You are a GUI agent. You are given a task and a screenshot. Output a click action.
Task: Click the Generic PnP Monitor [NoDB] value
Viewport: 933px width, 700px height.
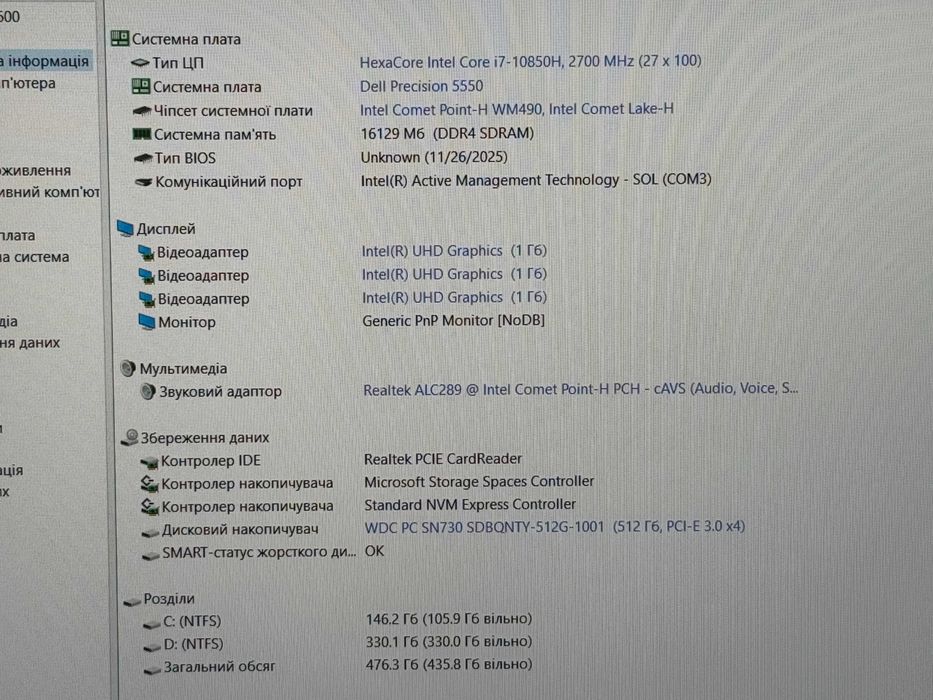[x=453, y=321]
